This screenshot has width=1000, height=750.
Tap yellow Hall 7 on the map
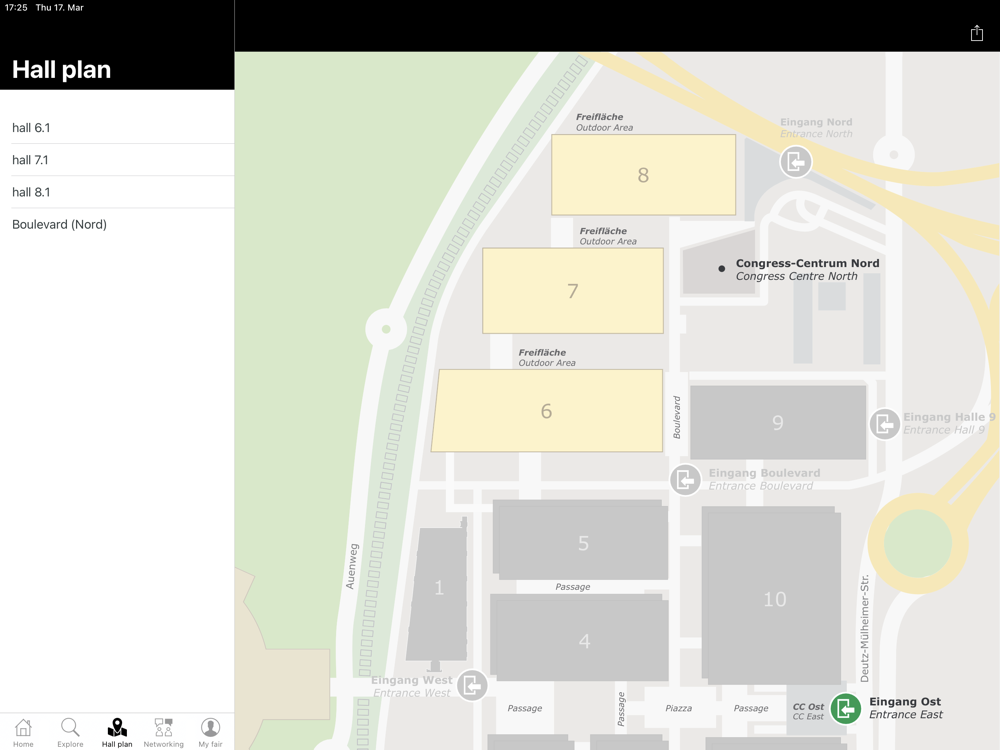click(572, 291)
